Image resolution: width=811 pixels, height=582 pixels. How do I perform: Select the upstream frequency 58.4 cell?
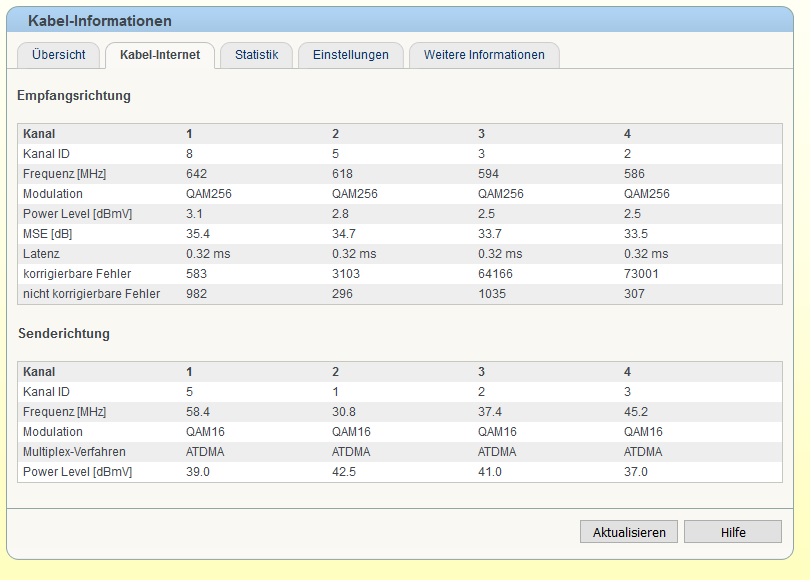tap(198, 412)
